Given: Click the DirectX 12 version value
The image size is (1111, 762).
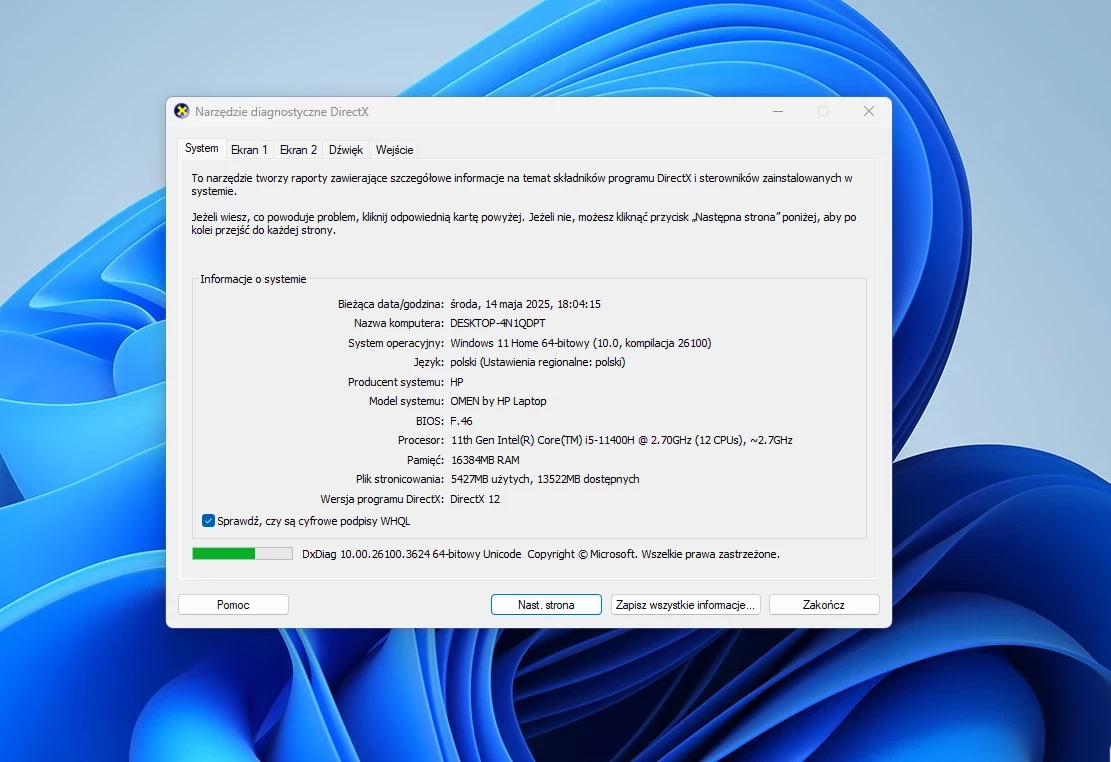Looking at the screenshot, I should coord(475,499).
